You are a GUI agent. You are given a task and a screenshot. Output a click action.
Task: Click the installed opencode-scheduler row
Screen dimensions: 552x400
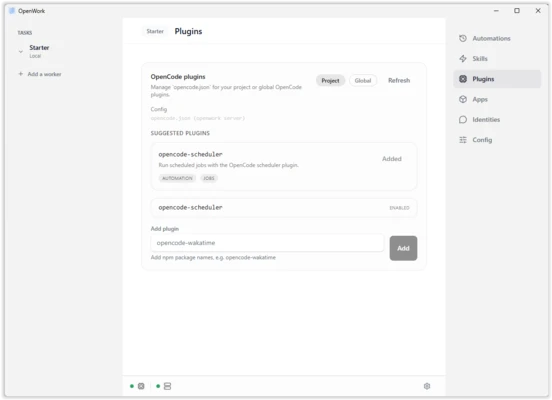[x=284, y=208]
